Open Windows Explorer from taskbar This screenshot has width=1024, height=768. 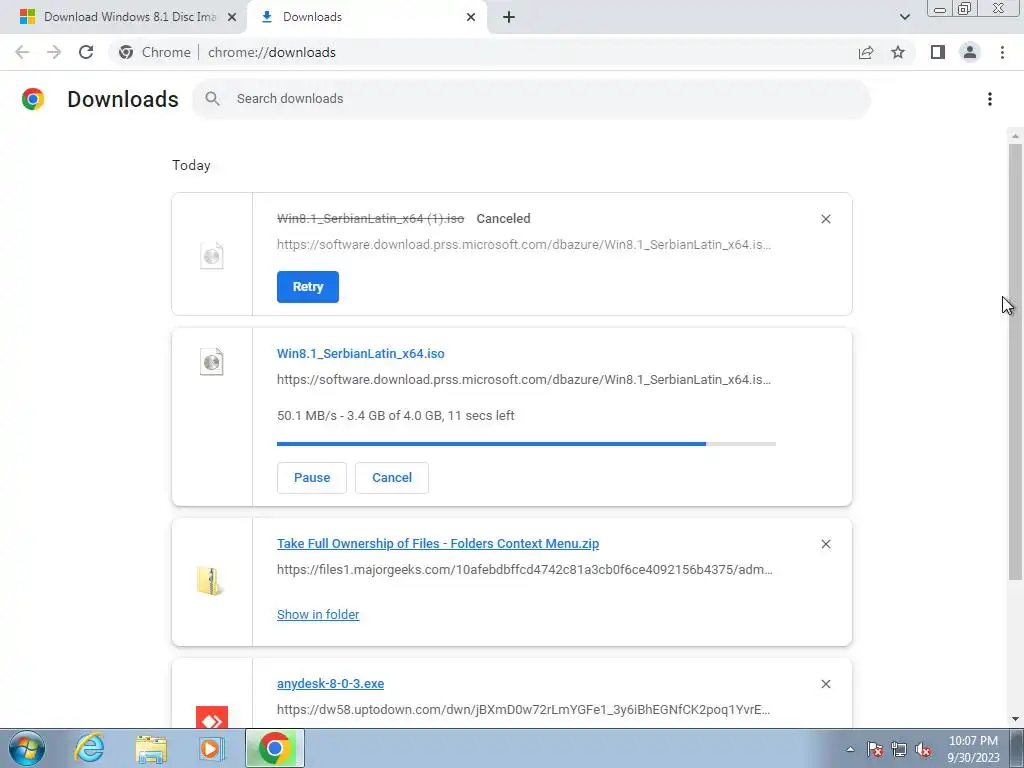click(x=151, y=749)
